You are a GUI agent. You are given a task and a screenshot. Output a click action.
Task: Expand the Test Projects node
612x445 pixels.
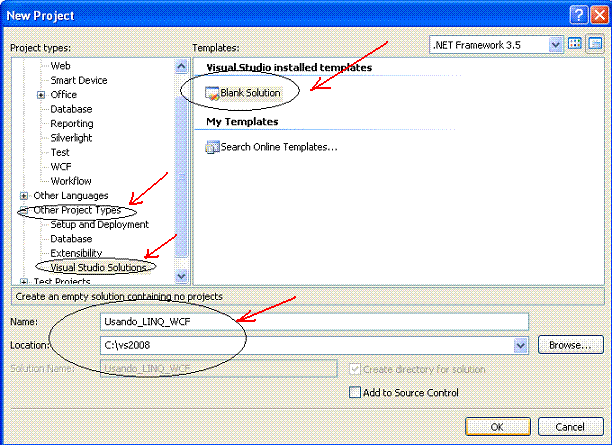point(24,282)
